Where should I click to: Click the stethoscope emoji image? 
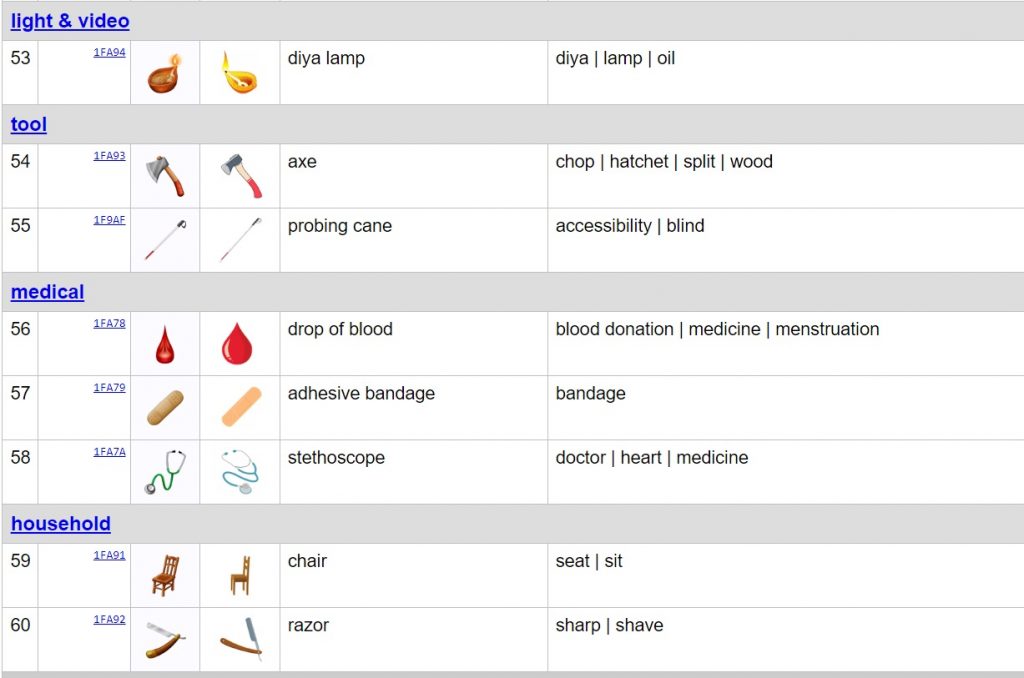tap(165, 472)
